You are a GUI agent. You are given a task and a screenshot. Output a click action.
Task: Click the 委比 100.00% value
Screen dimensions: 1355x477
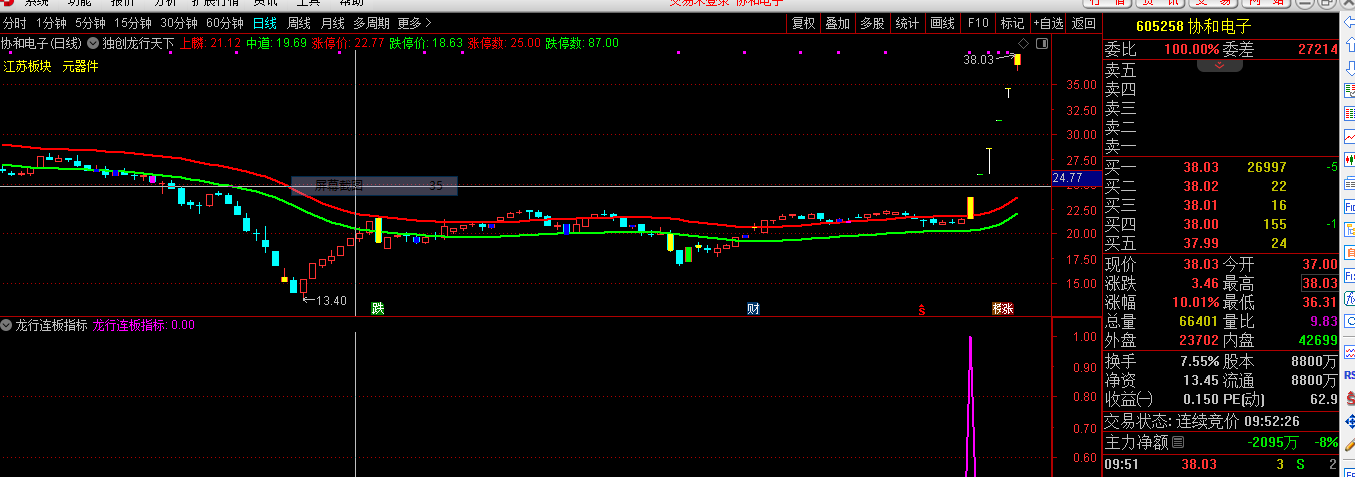coord(1191,49)
